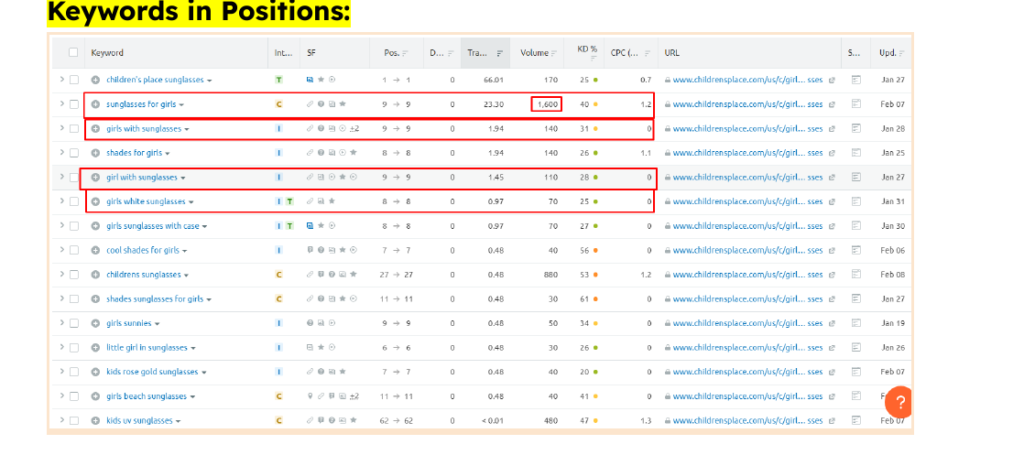Check the box for 'childrens sunglasses'
This screenshot has width=1024, height=466.
pyautogui.click(x=74, y=275)
